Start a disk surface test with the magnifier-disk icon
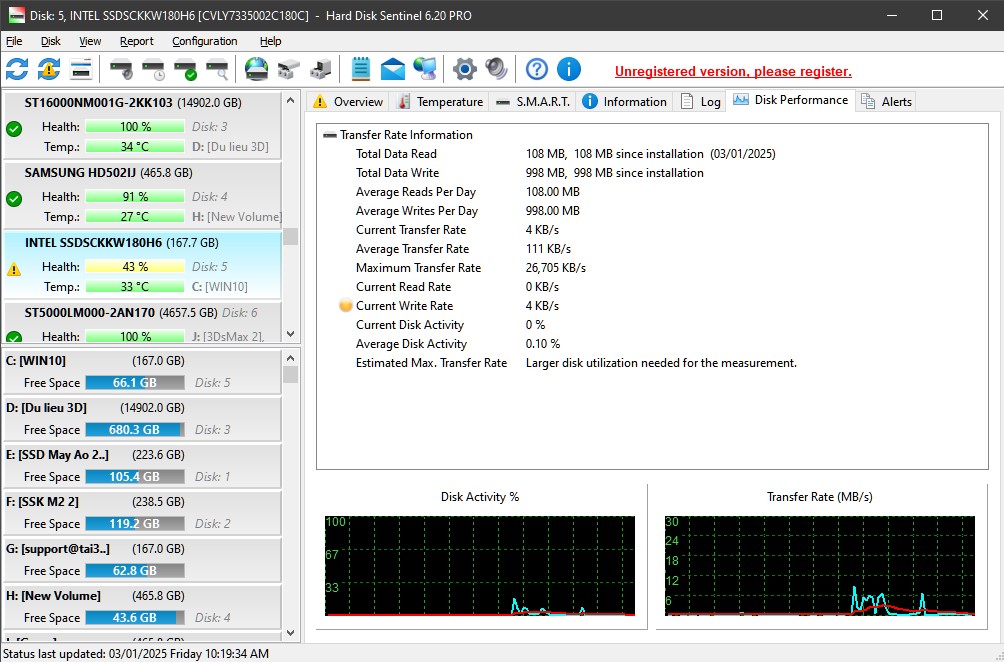The width and height of the screenshot is (1004, 662). [x=218, y=69]
